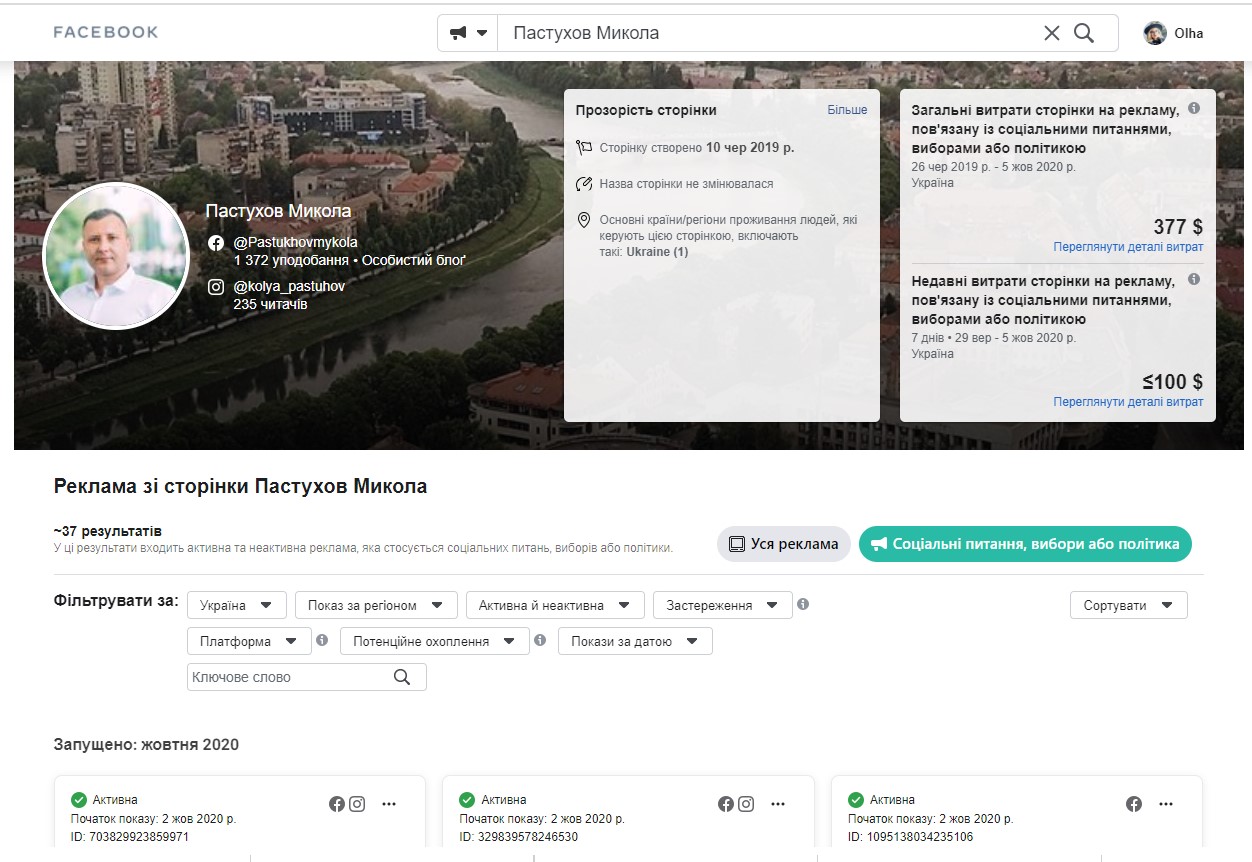
Task: Switch to the Уся реклама tab
Action: [784, 544]
